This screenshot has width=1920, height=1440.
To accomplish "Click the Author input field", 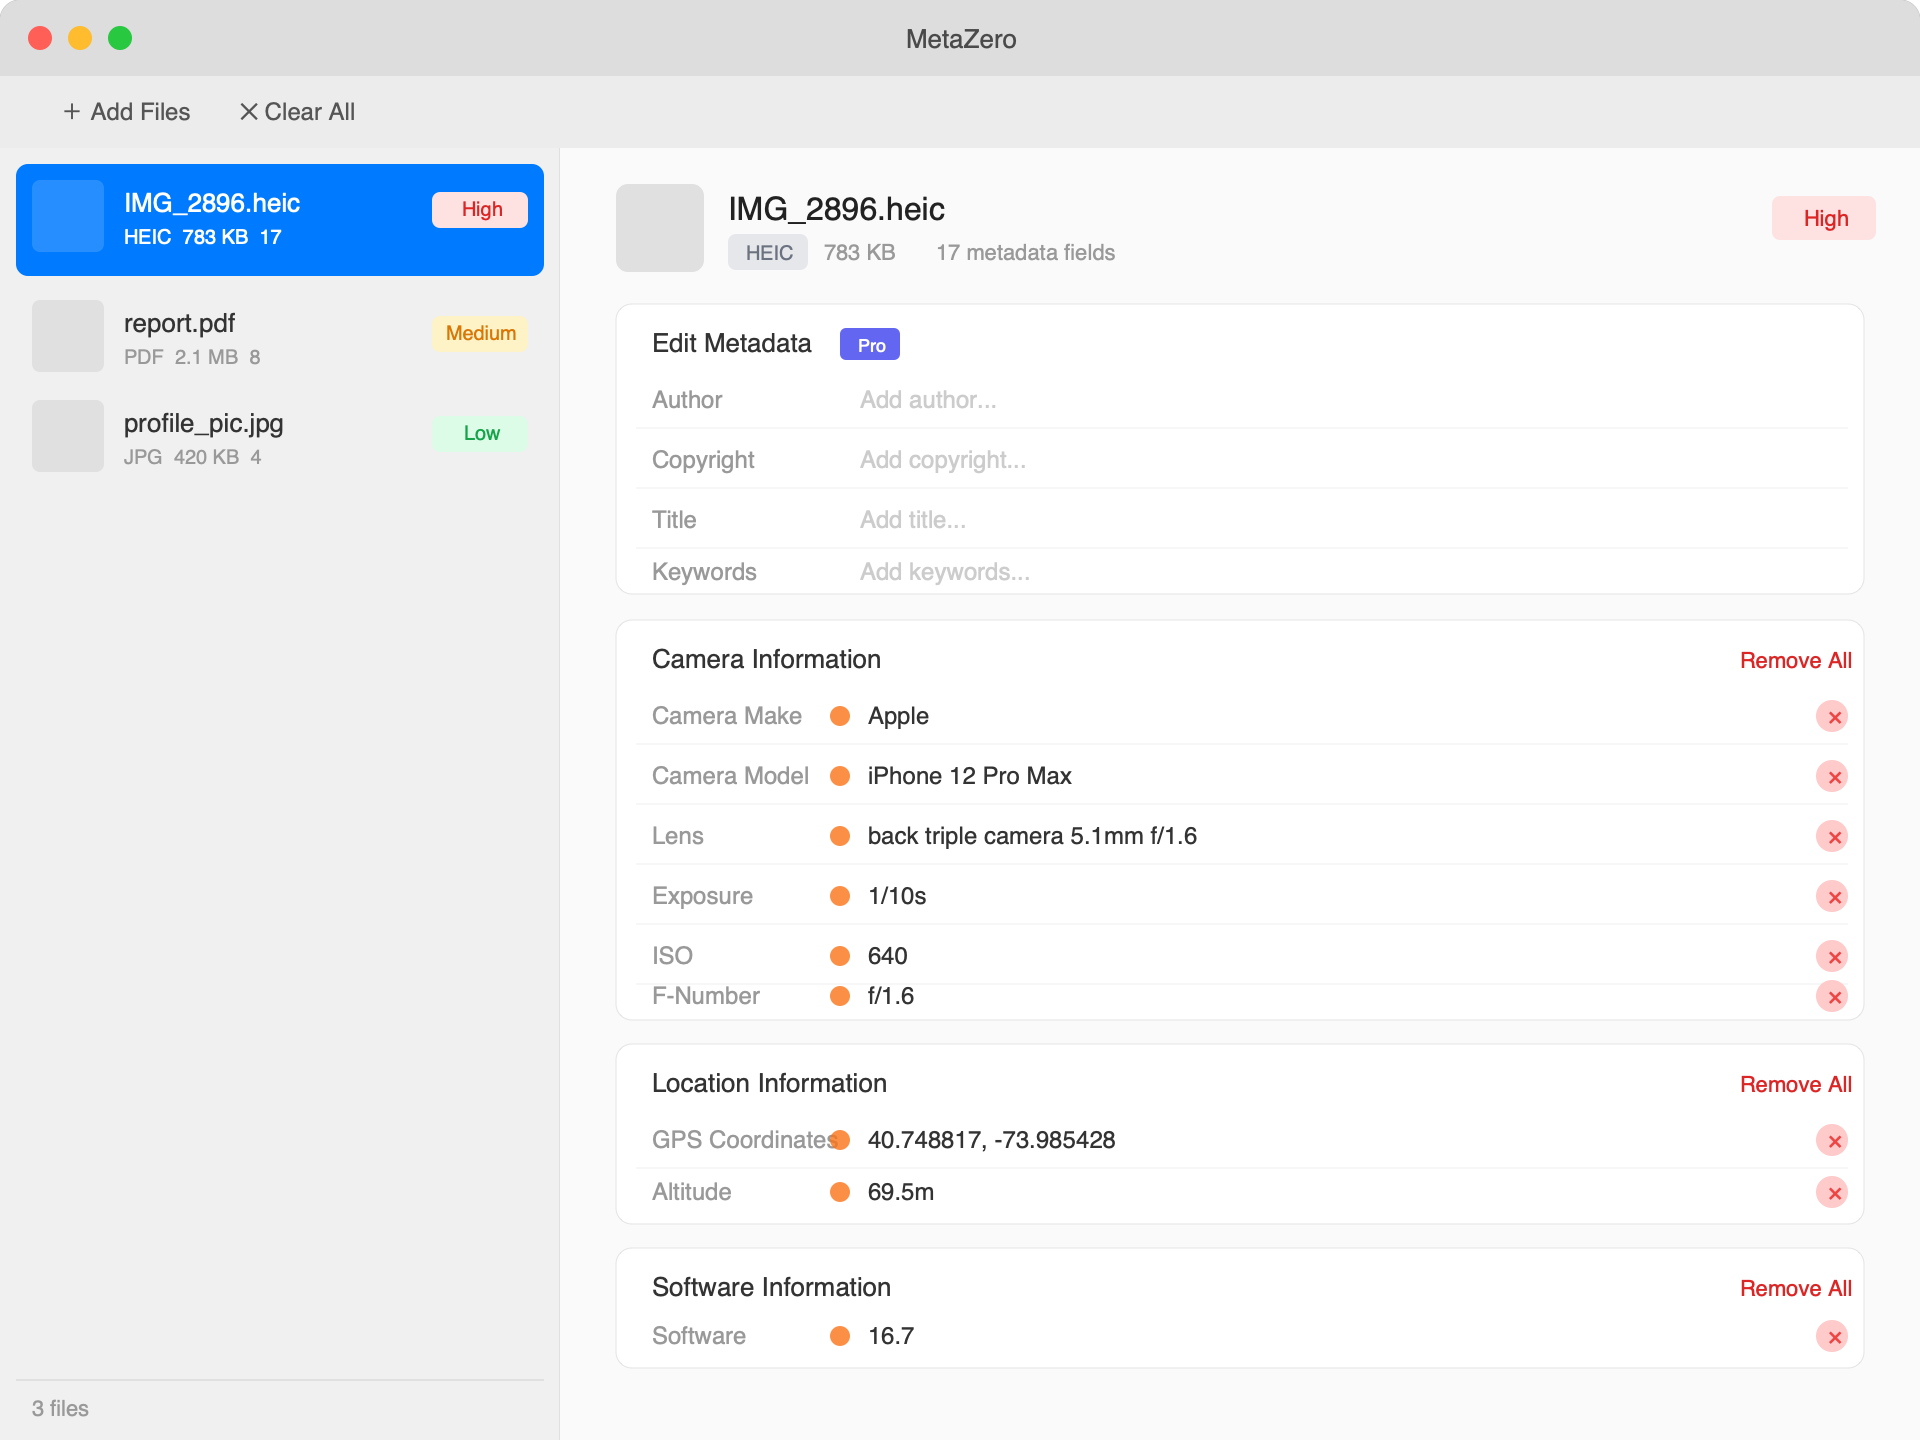I will [x=1352, y=400].
